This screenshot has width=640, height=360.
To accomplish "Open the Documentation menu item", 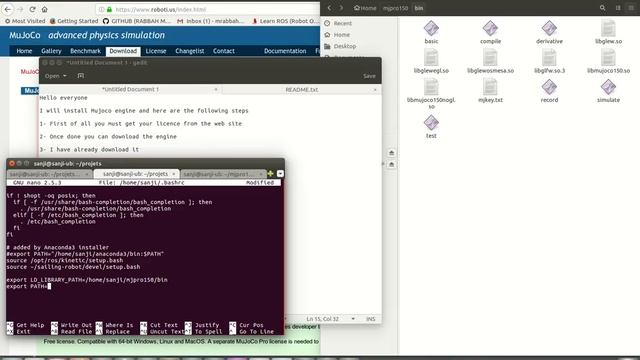I will (x=285, y=51).
